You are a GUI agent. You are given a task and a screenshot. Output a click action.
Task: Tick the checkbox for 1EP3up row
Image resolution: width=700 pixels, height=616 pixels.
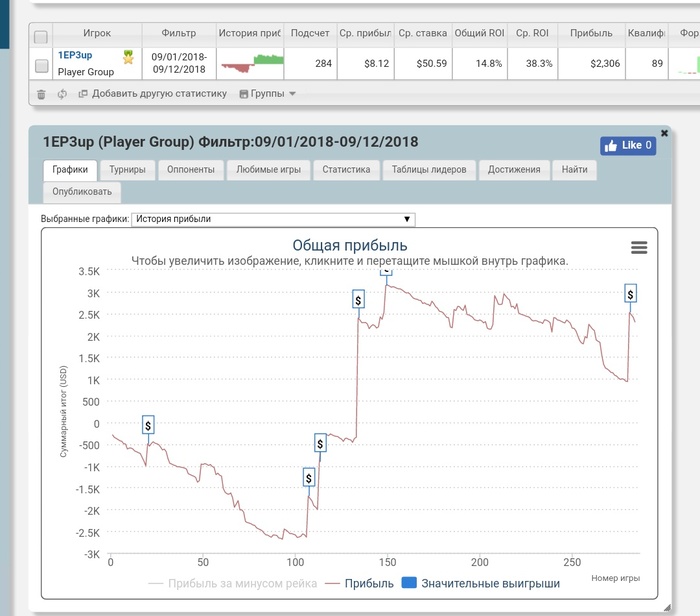42,66
